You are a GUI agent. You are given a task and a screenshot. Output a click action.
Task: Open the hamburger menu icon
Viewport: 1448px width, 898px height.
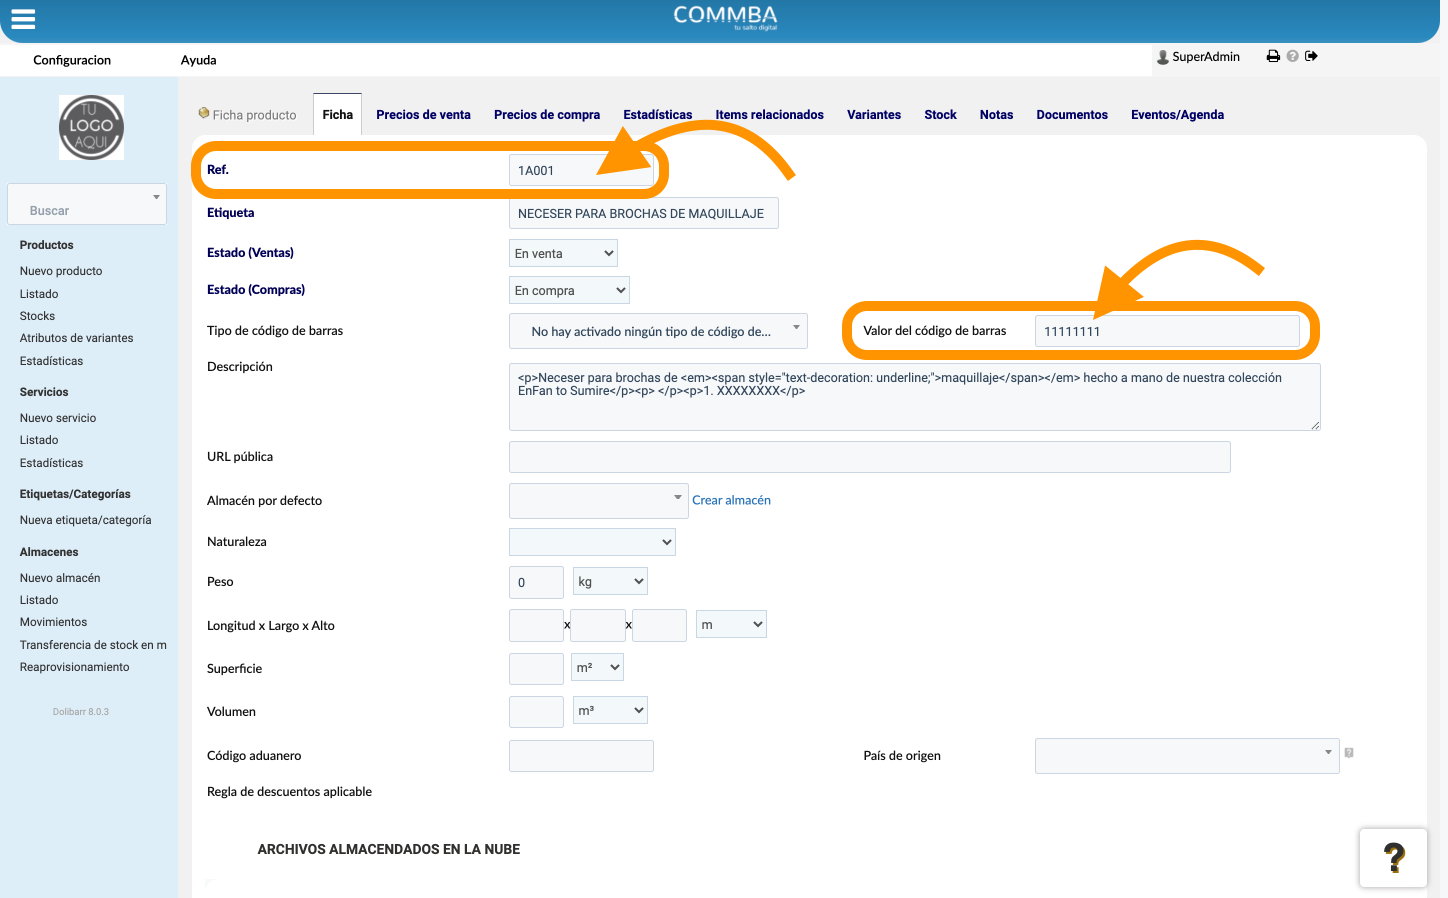(x=23, y=19)
